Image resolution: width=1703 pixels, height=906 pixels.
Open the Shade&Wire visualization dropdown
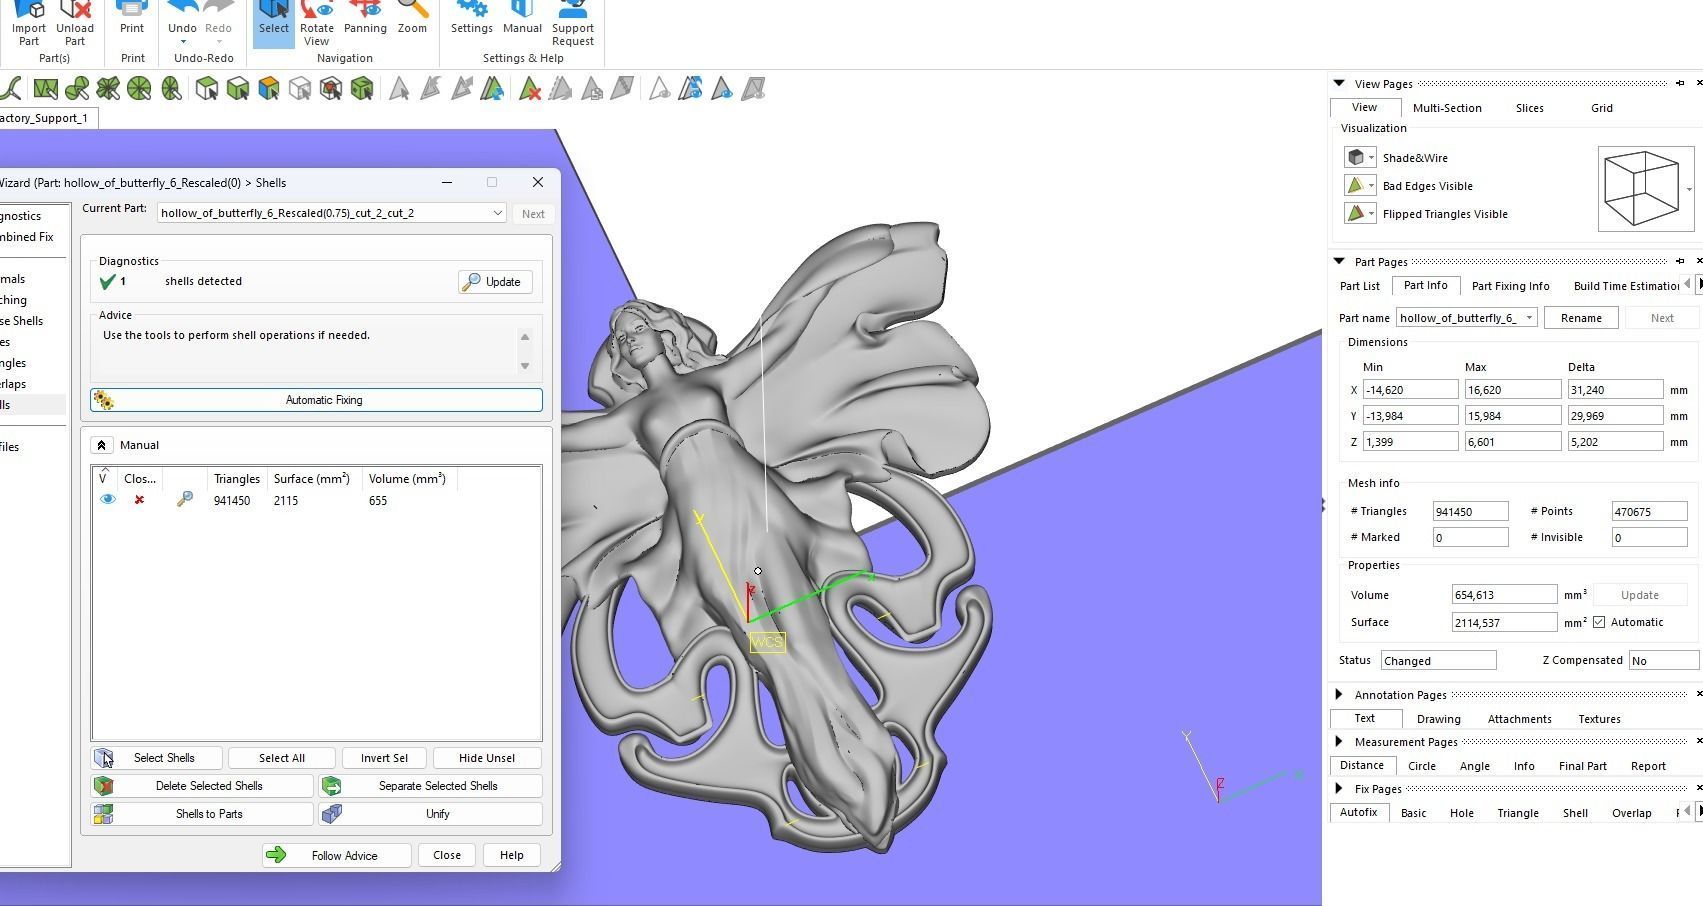pos(1371,157)
